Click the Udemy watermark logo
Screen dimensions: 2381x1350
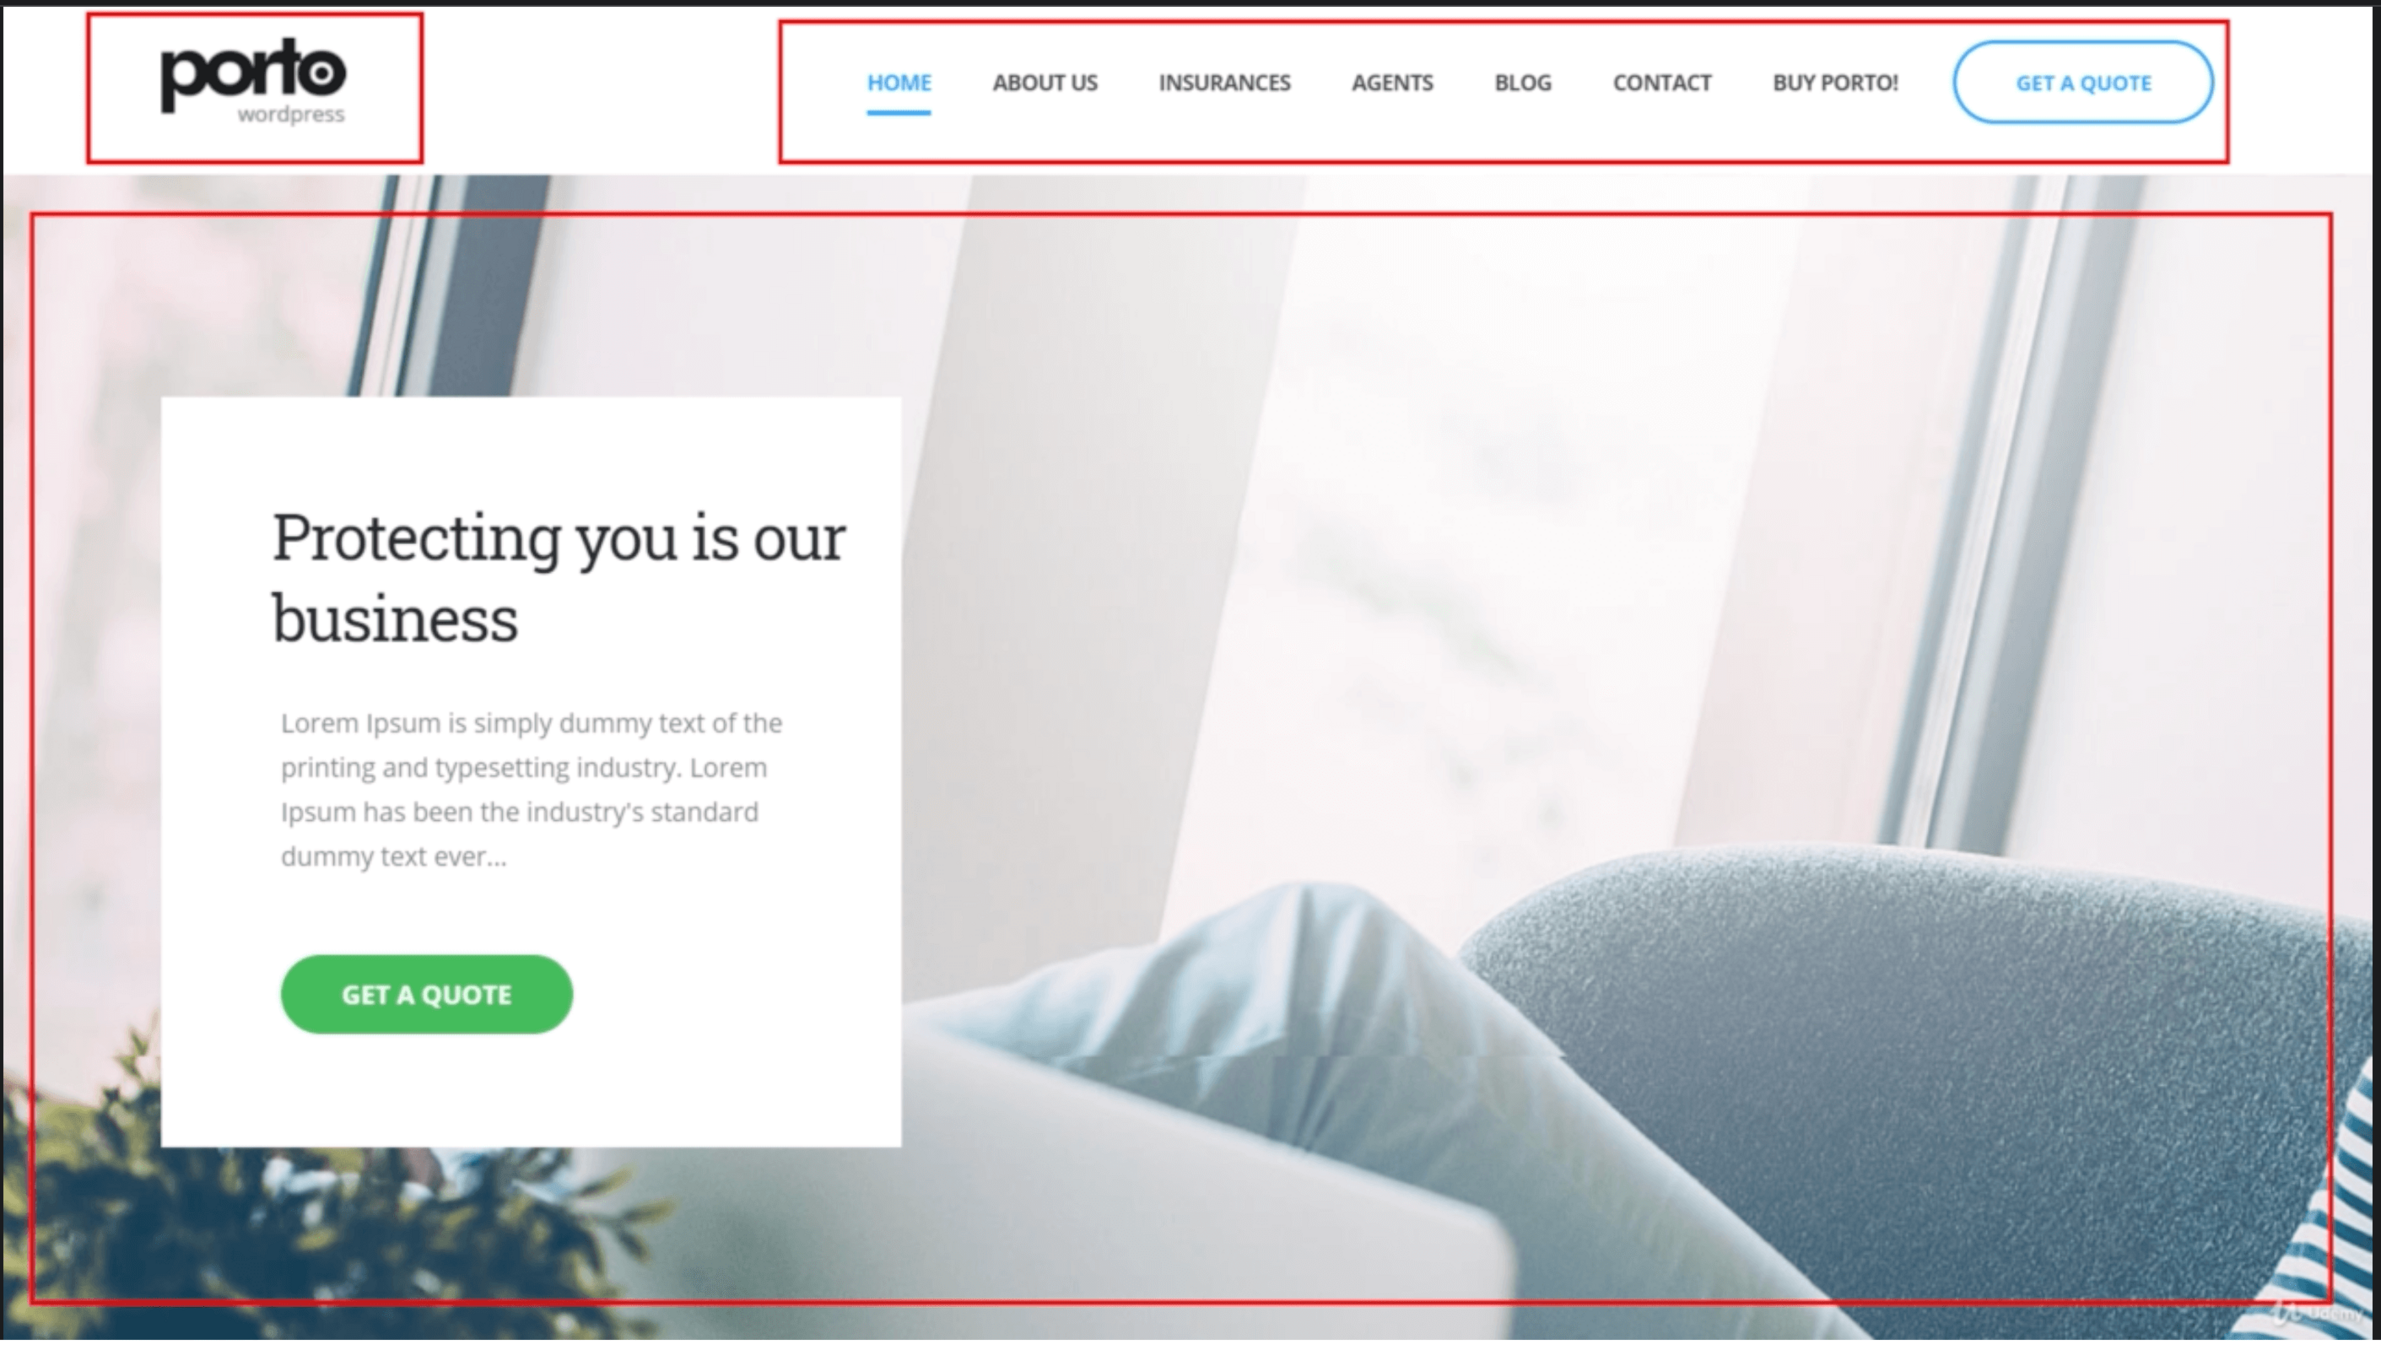pos(2318,1314)
